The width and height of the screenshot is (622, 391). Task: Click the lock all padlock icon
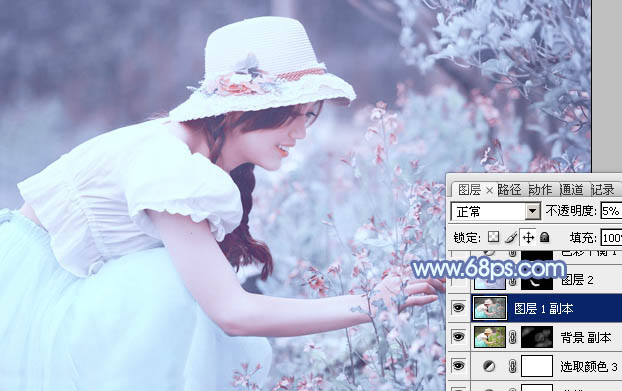click(545, 237)
